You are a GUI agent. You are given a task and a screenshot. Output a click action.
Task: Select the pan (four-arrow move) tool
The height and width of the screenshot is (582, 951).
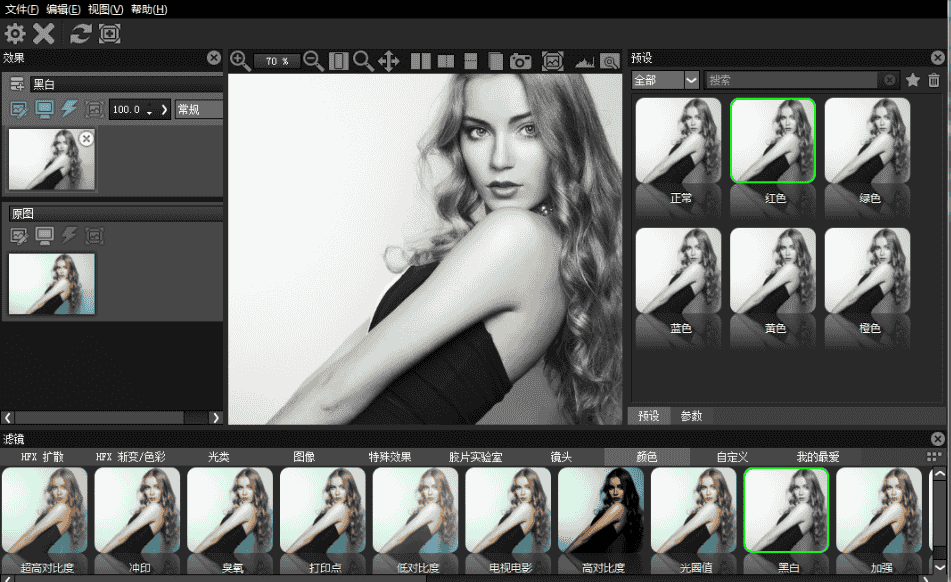tap(389, 61)
